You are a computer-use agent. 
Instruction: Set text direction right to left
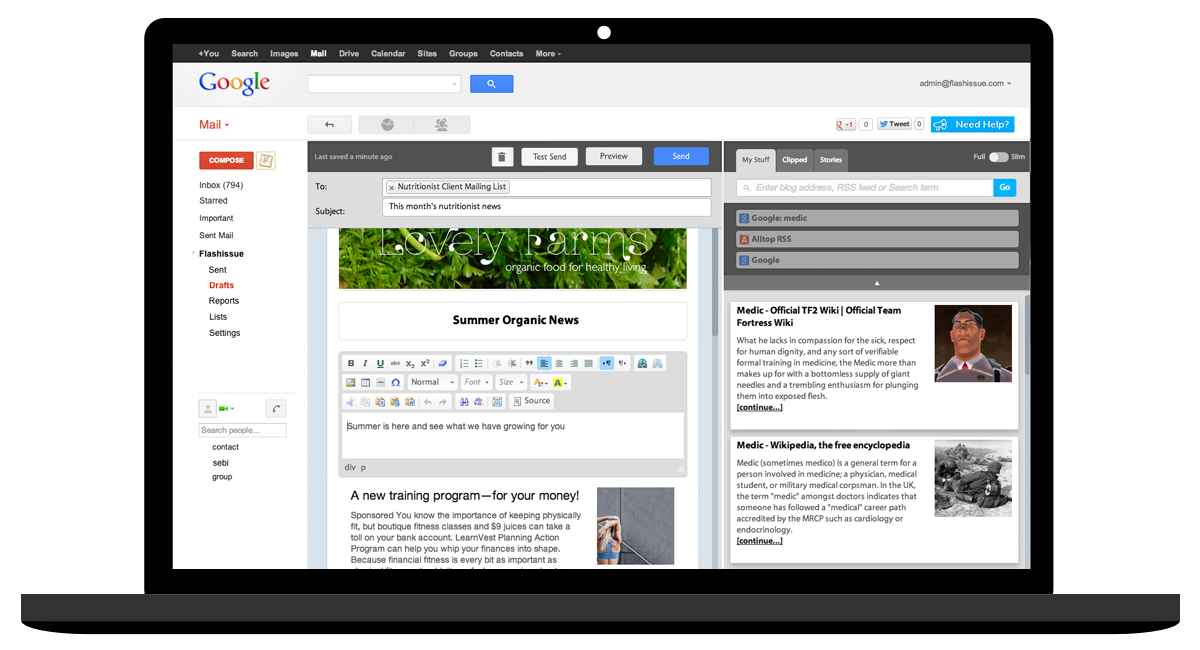[x=622, y=363]
